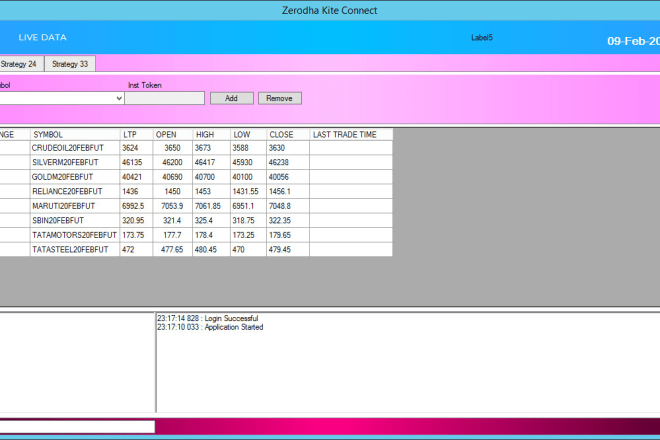Click RELIANCE open value 1450
The height and width of the screenshot is (440, 660).
[x=173, y=191]
